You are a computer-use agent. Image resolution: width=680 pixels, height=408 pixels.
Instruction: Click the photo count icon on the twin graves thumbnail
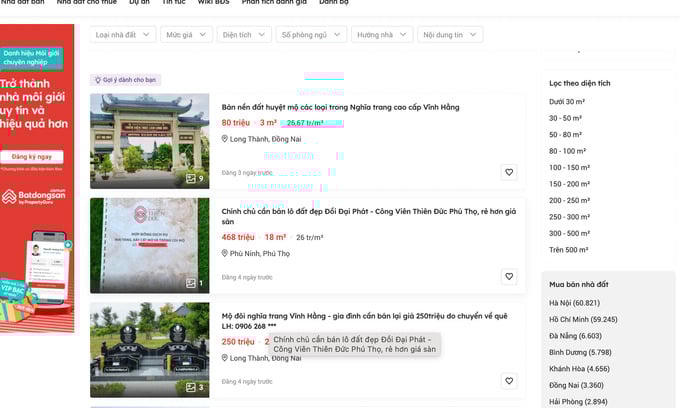coord(191,387)
